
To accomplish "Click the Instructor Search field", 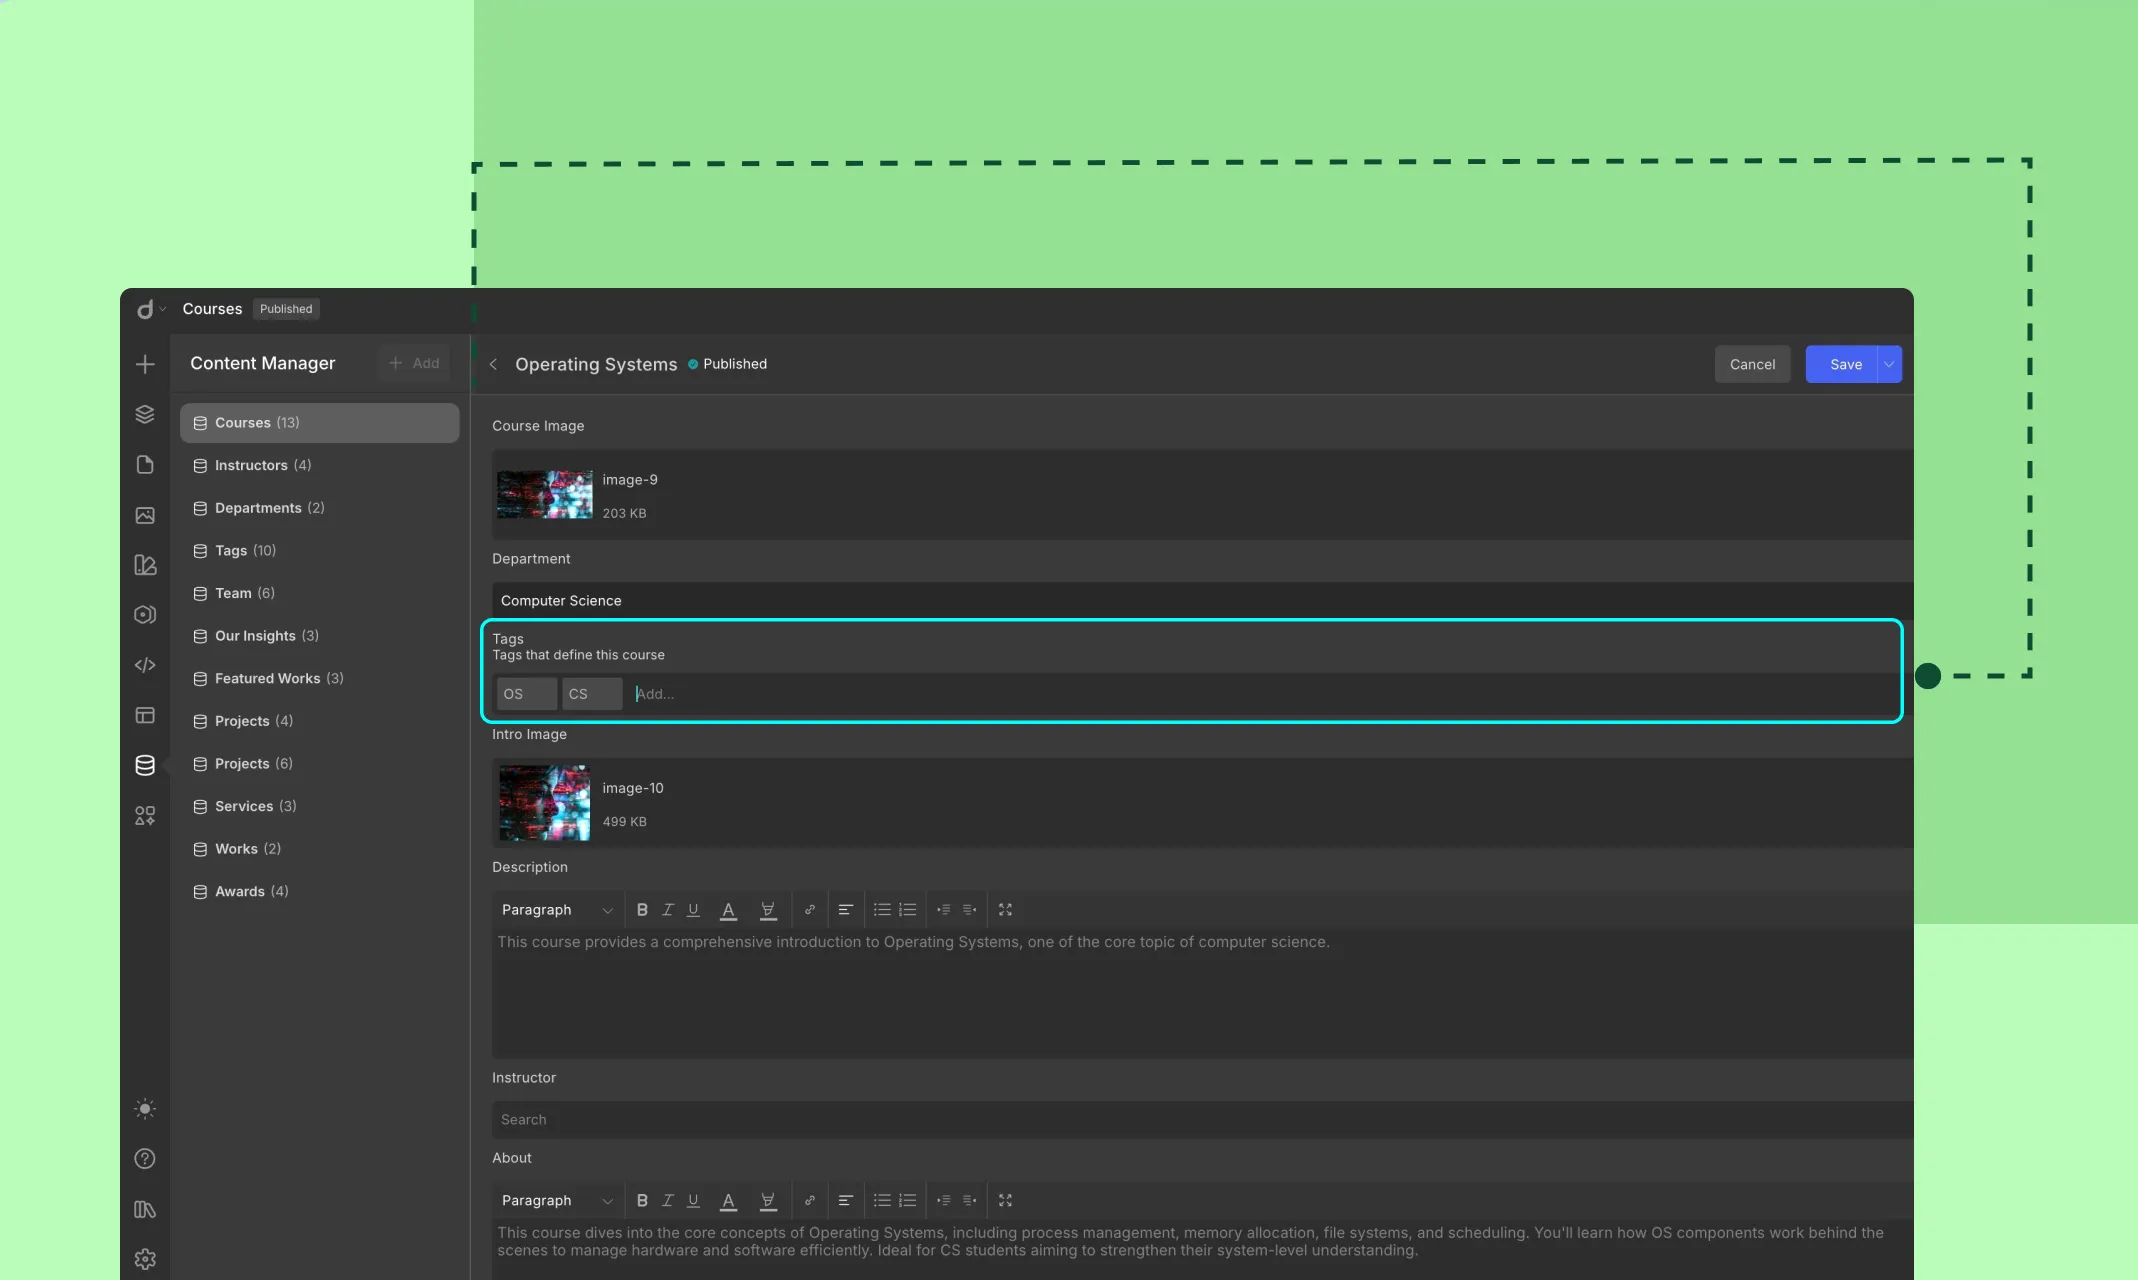I will 1202,1120.
